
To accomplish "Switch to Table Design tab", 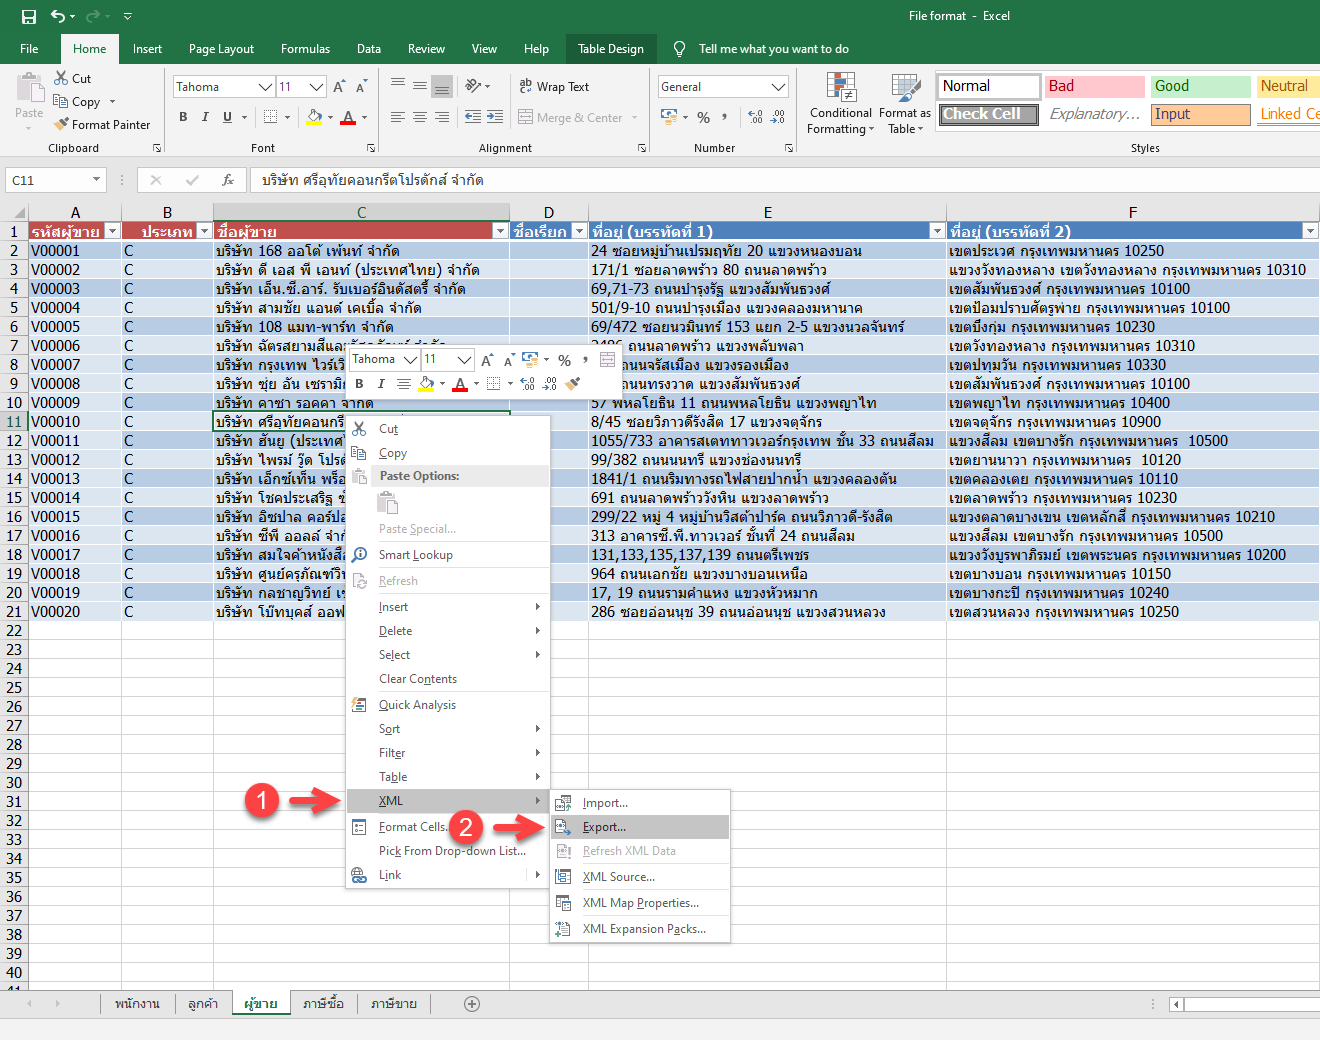I will pos(611,49).
